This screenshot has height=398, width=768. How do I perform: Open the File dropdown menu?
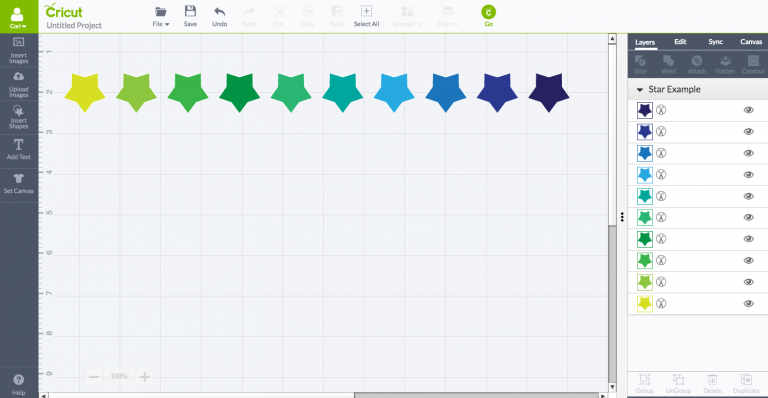tap(161, 16)
